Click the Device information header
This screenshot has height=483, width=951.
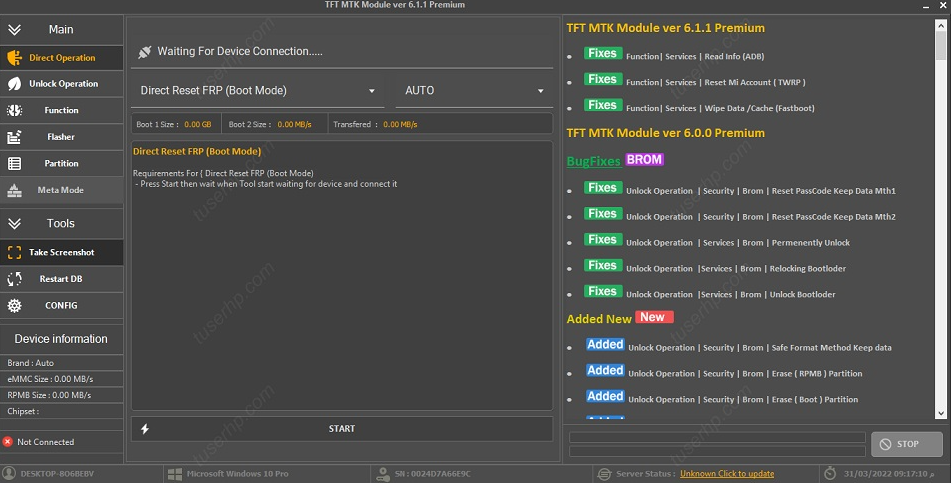click(x=61, y=339)
